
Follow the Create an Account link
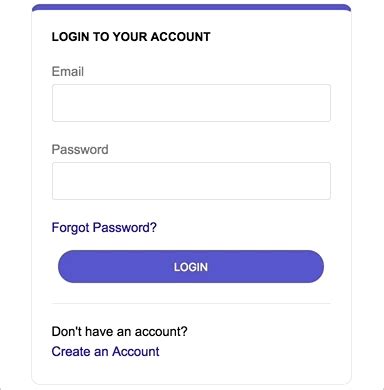click(x=105, y=352)
